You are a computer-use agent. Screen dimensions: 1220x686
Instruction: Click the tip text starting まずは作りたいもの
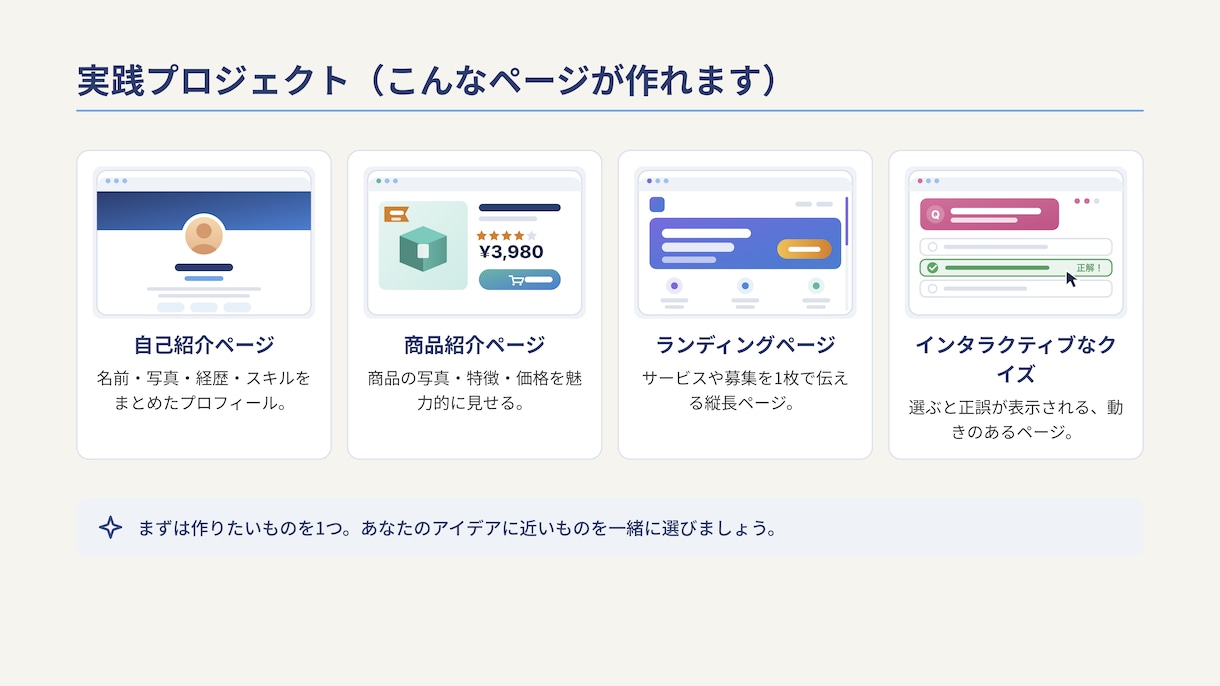point(458,528)
